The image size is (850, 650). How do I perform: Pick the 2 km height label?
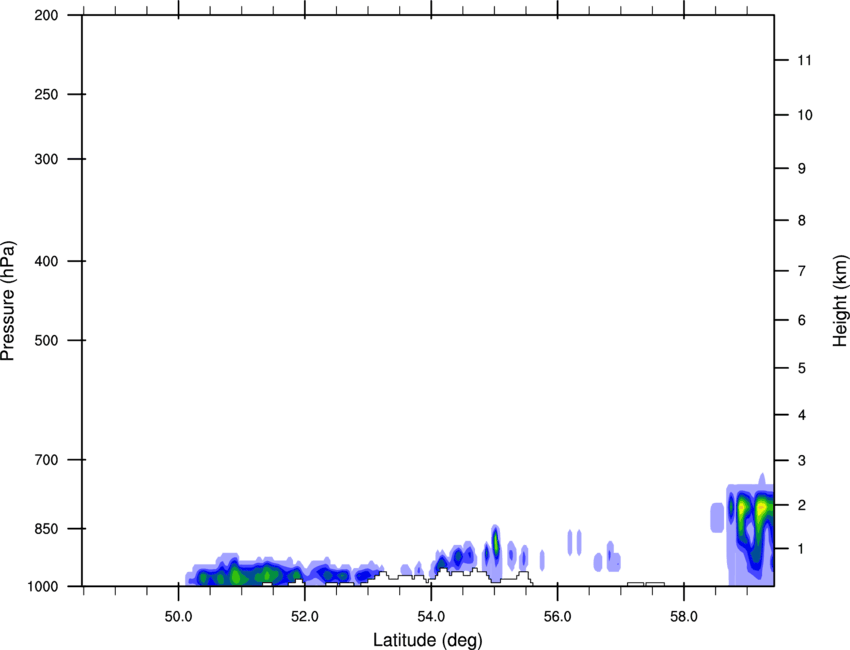click(x=802, y=505)
